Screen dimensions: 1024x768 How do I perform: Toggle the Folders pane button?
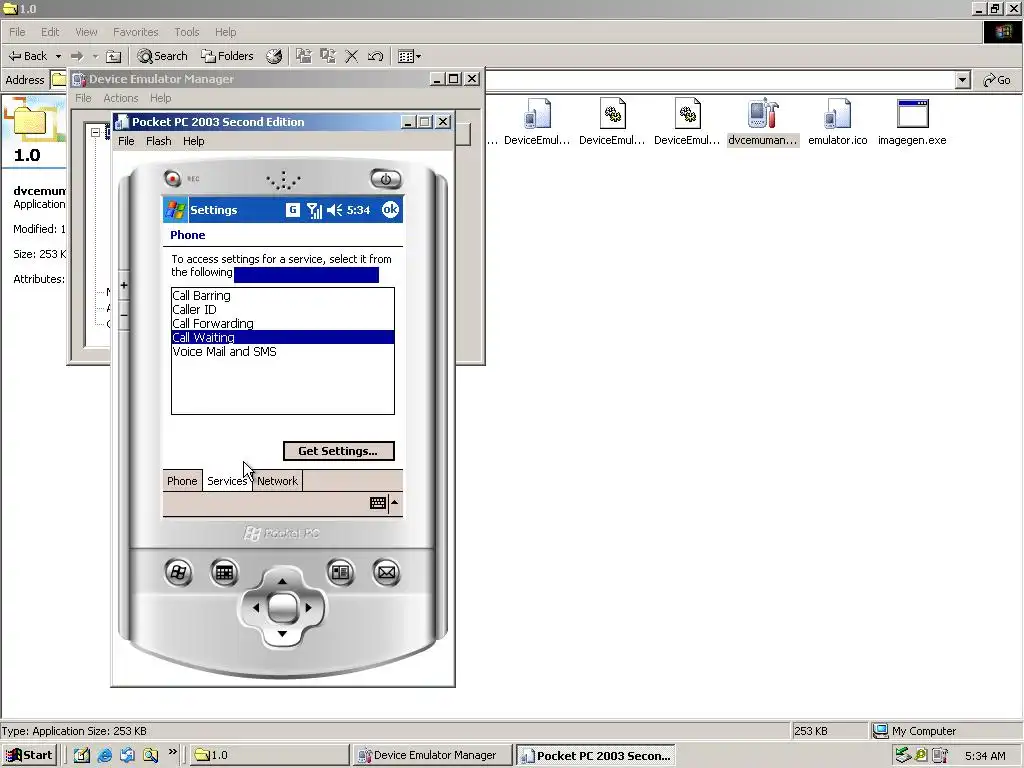[227, 56]
